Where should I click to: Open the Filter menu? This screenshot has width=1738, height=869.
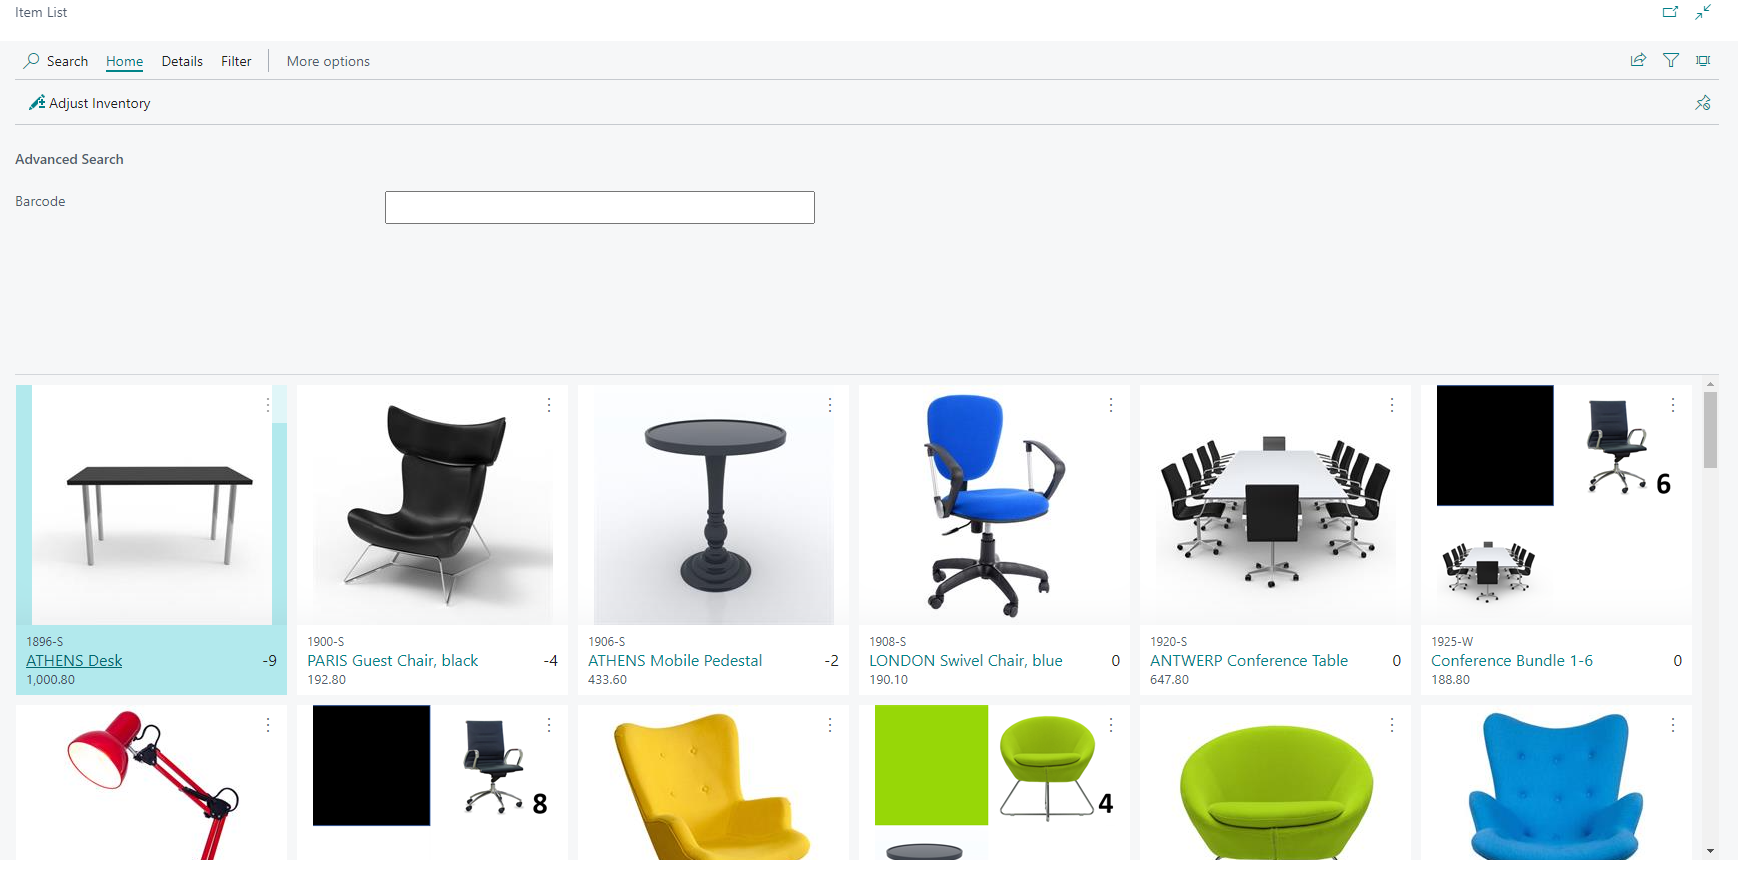236,61
